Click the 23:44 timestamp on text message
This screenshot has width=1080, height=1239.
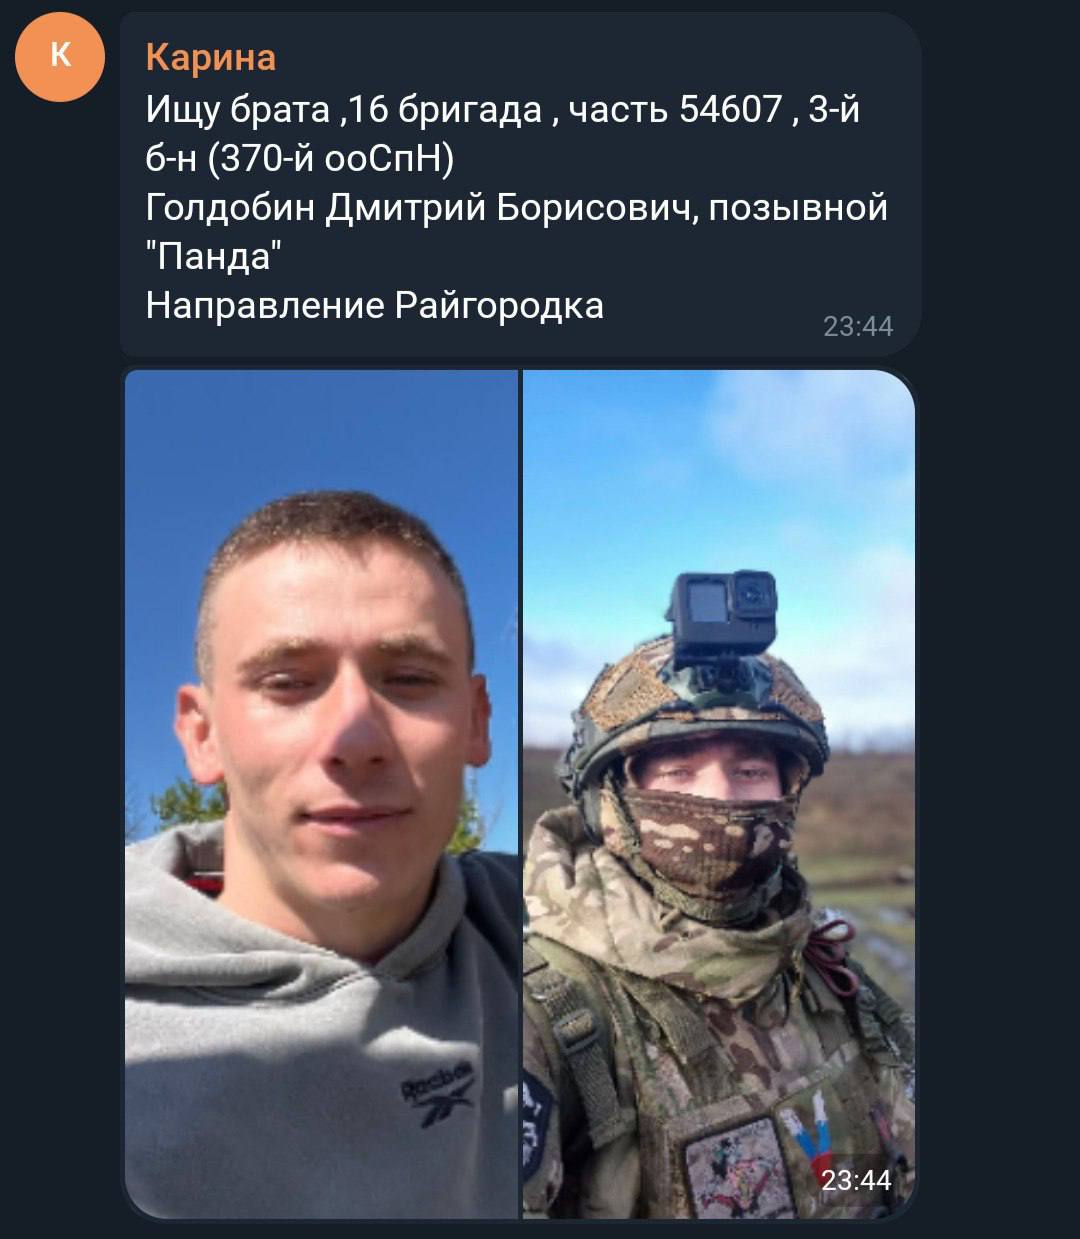(857, 326)
